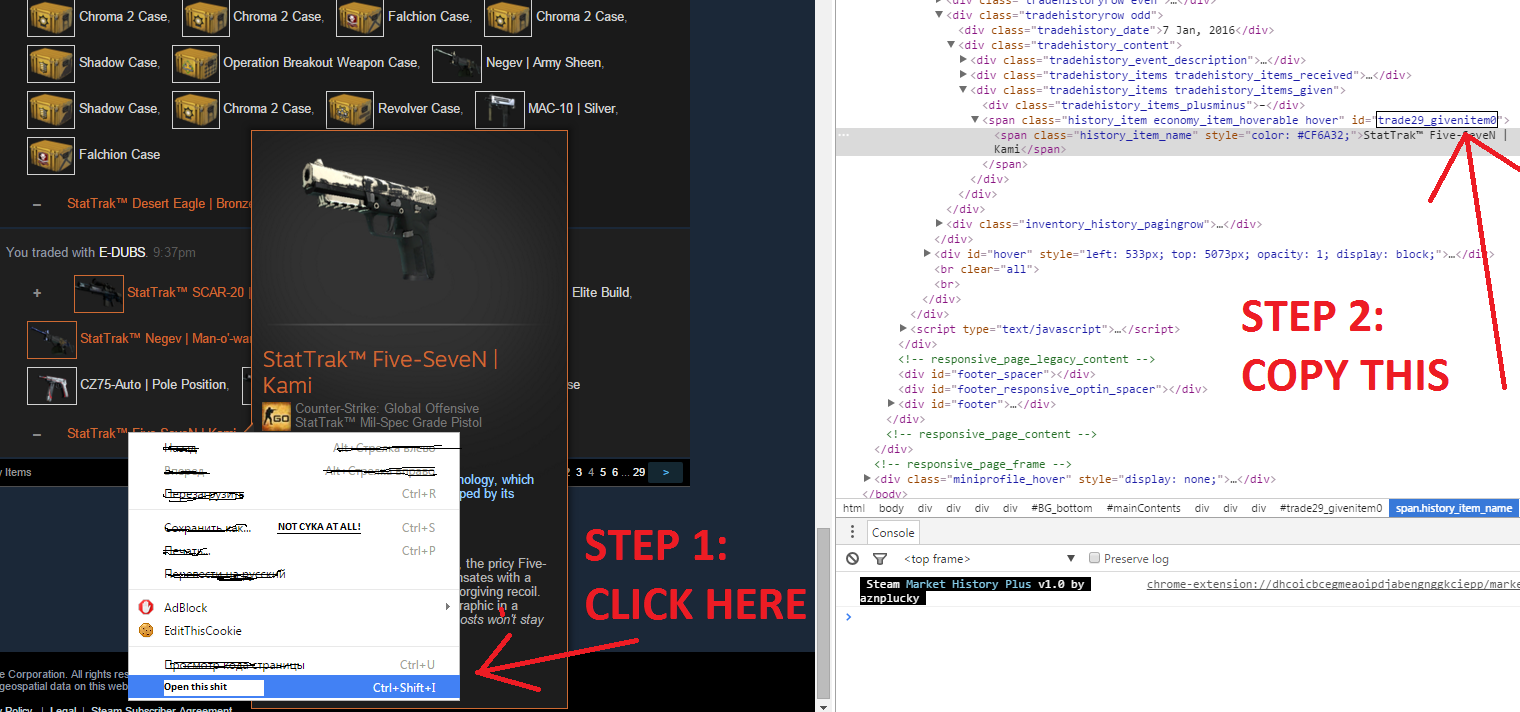Collapse the tradehistory_items_given div node
Screen dimensions: 1520x712
click(963, 90)
